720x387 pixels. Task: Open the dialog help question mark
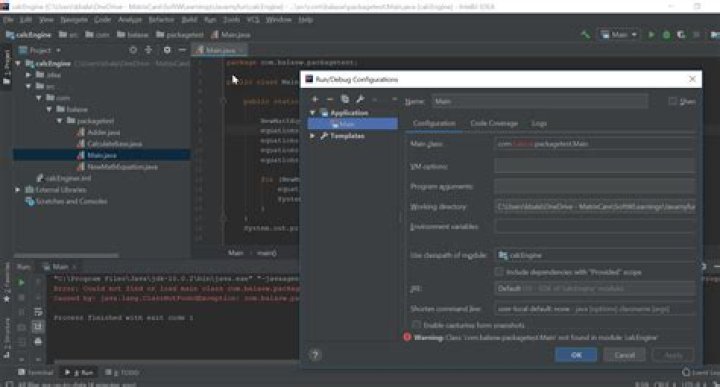[x=315, y=355]
